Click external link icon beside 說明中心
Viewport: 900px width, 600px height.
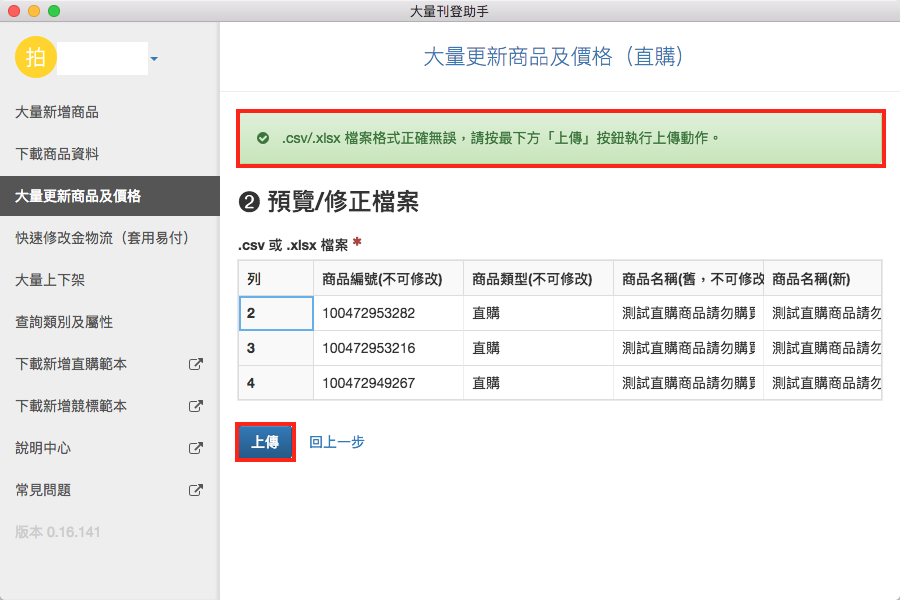(x=196, y=449)
